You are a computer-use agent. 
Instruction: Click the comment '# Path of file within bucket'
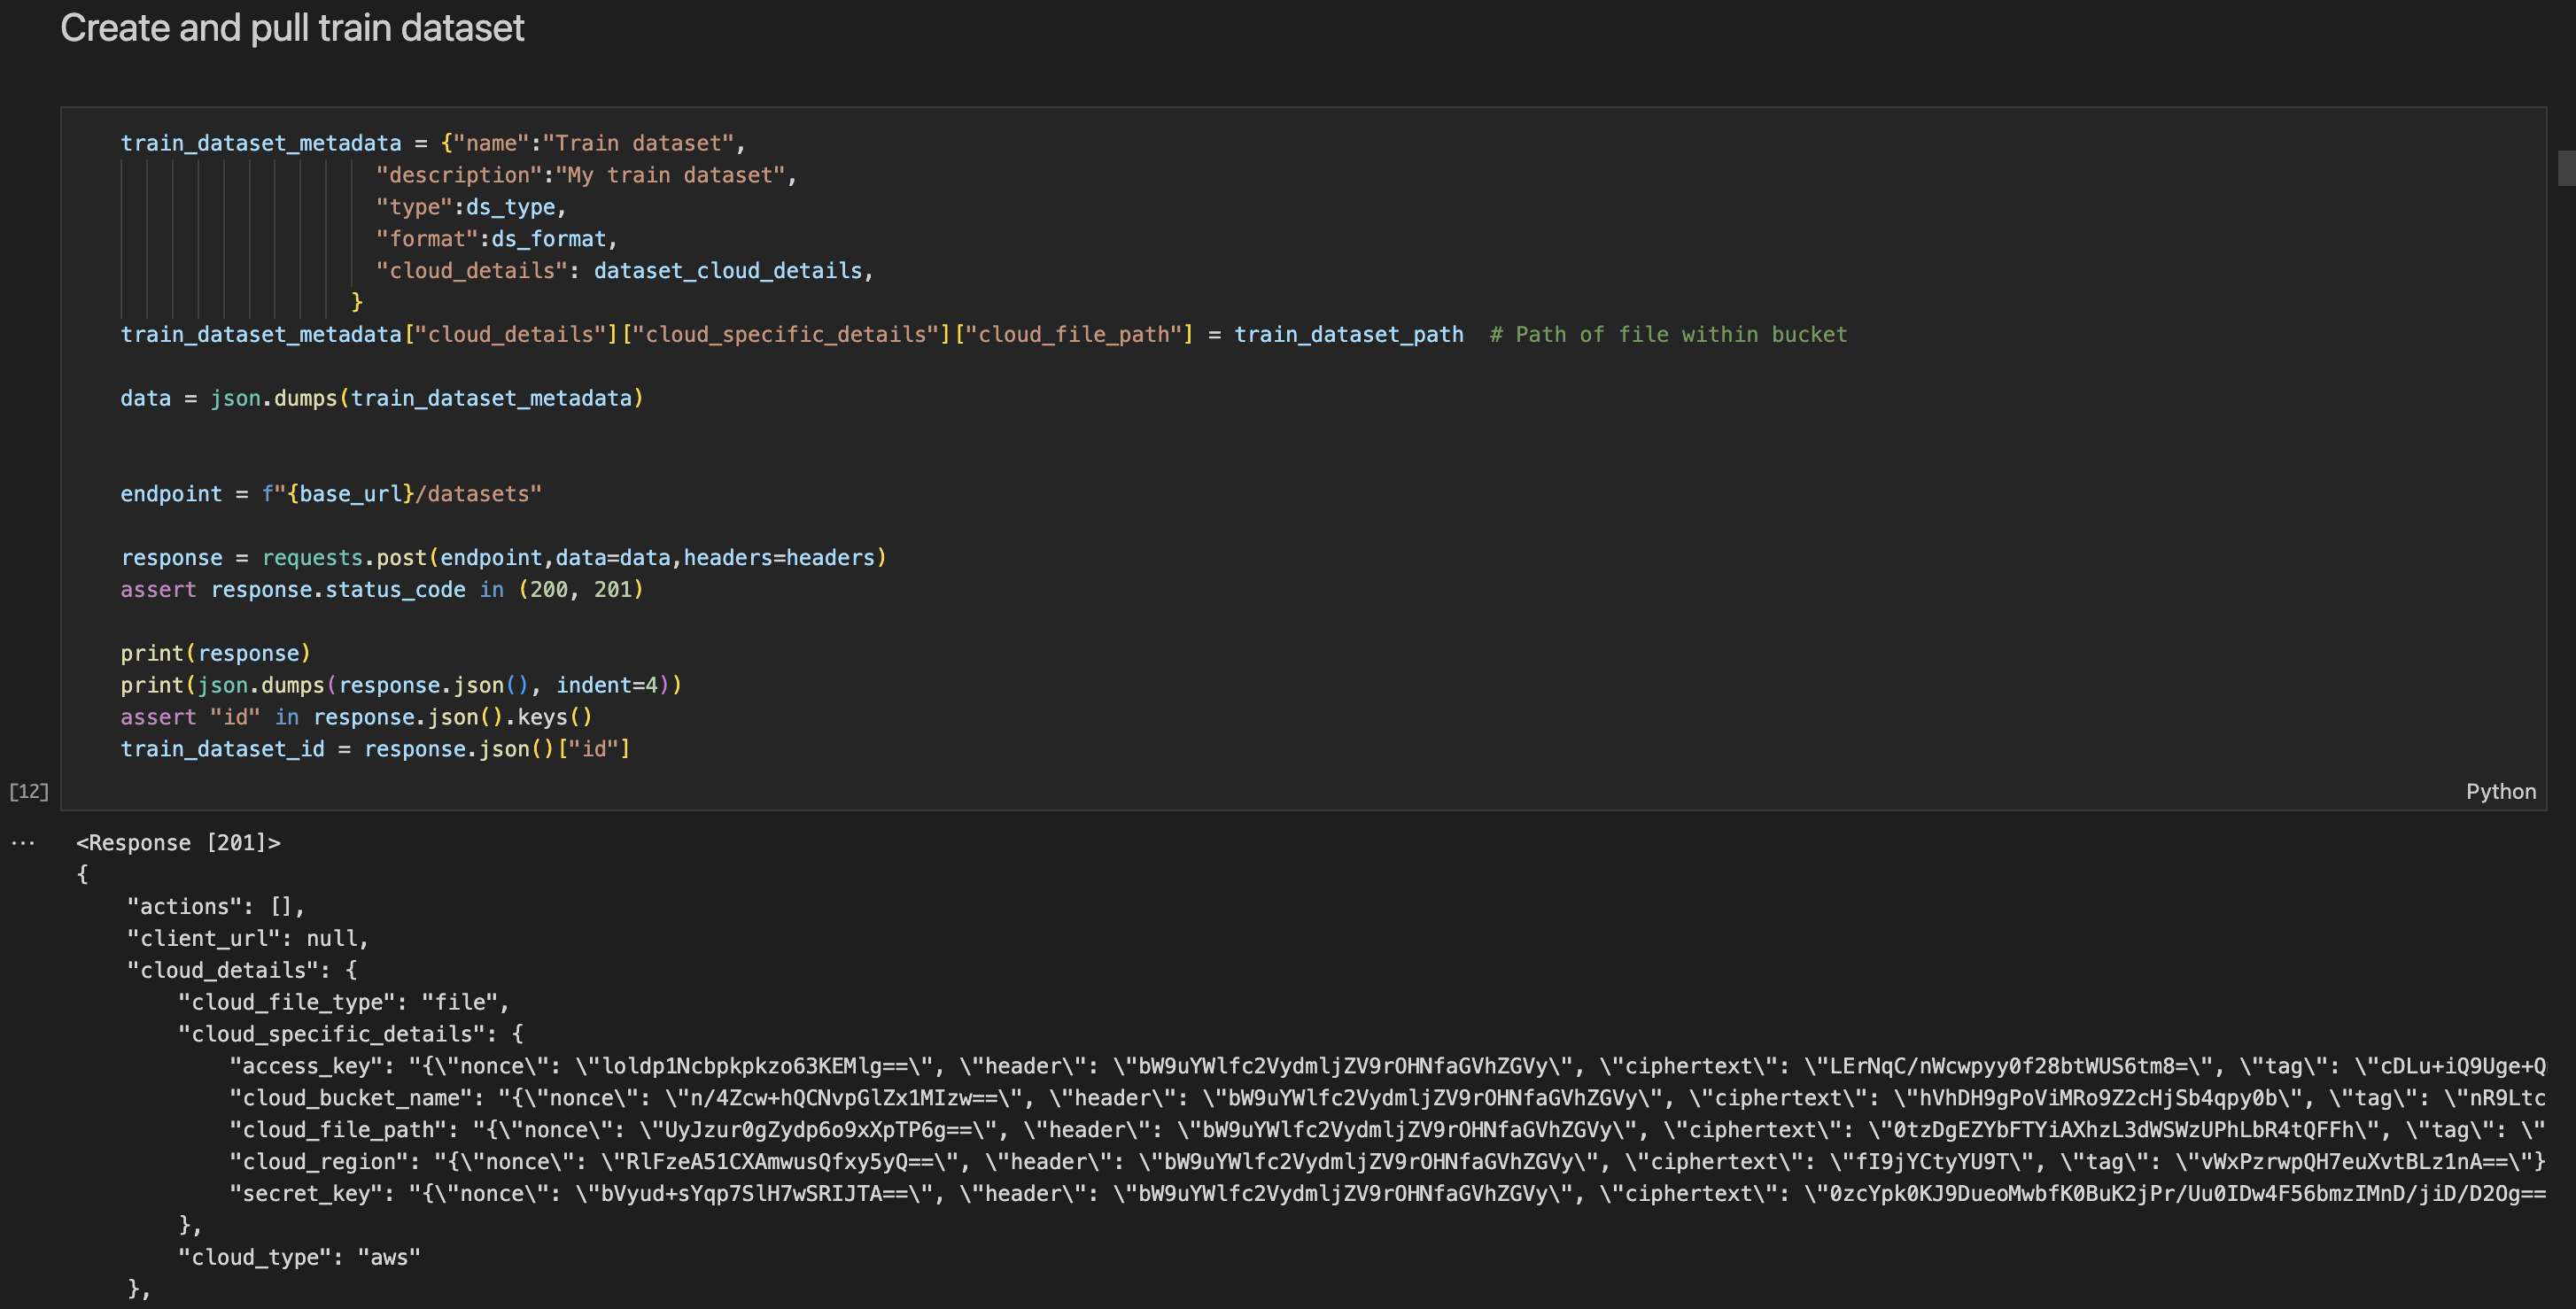pos(1668,334)
